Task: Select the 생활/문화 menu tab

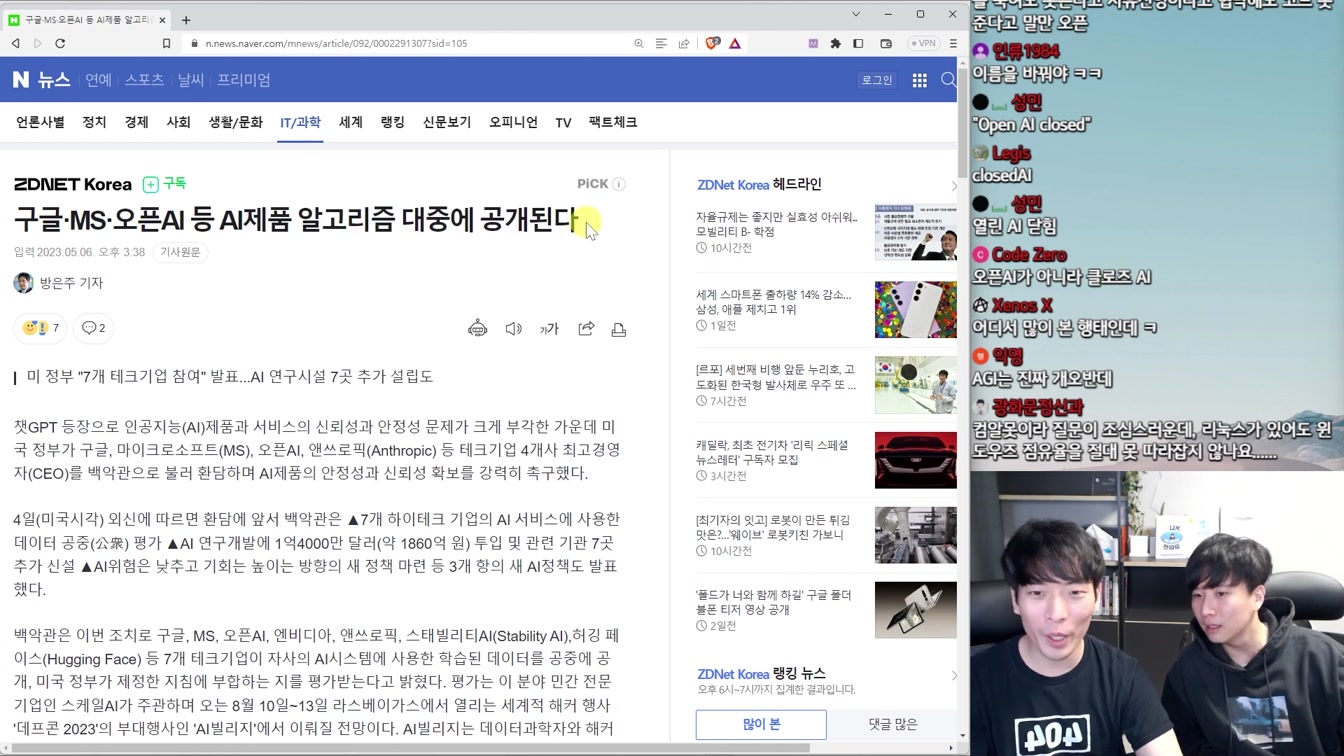Action: (235, 122)
